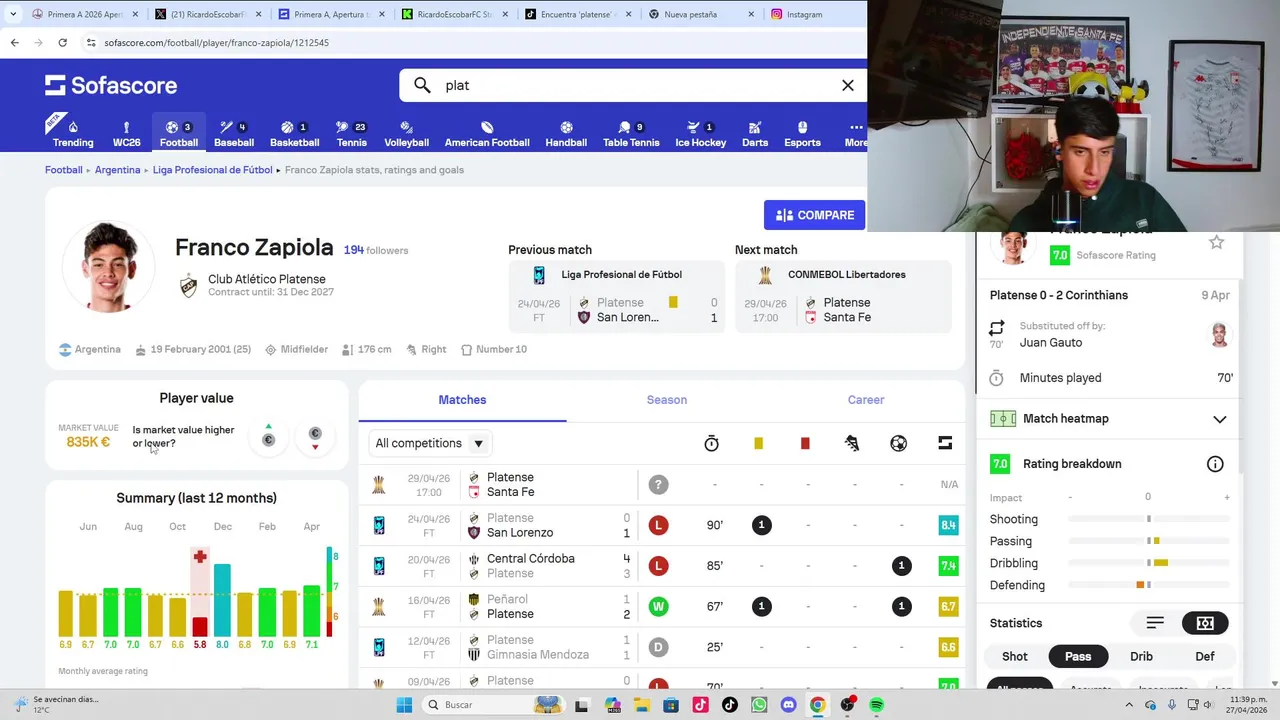The height and width of the screenshot is (720, 1280).
Task: Open the Ice Hockey section
Action: coord(700,134)
